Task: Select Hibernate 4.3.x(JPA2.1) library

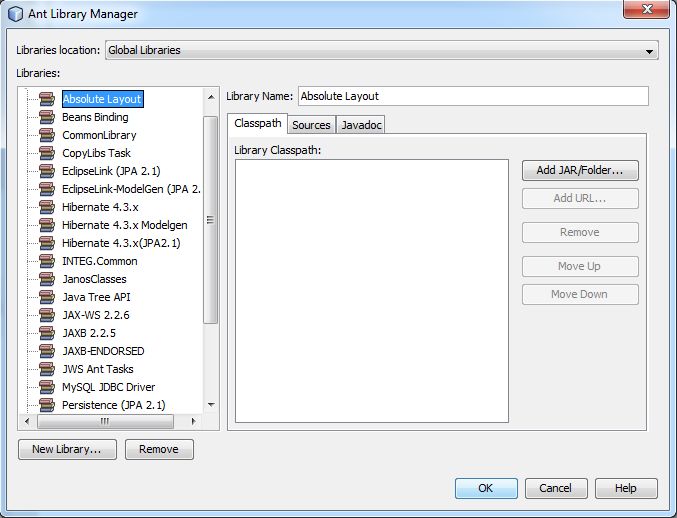Action: point(121,243)
